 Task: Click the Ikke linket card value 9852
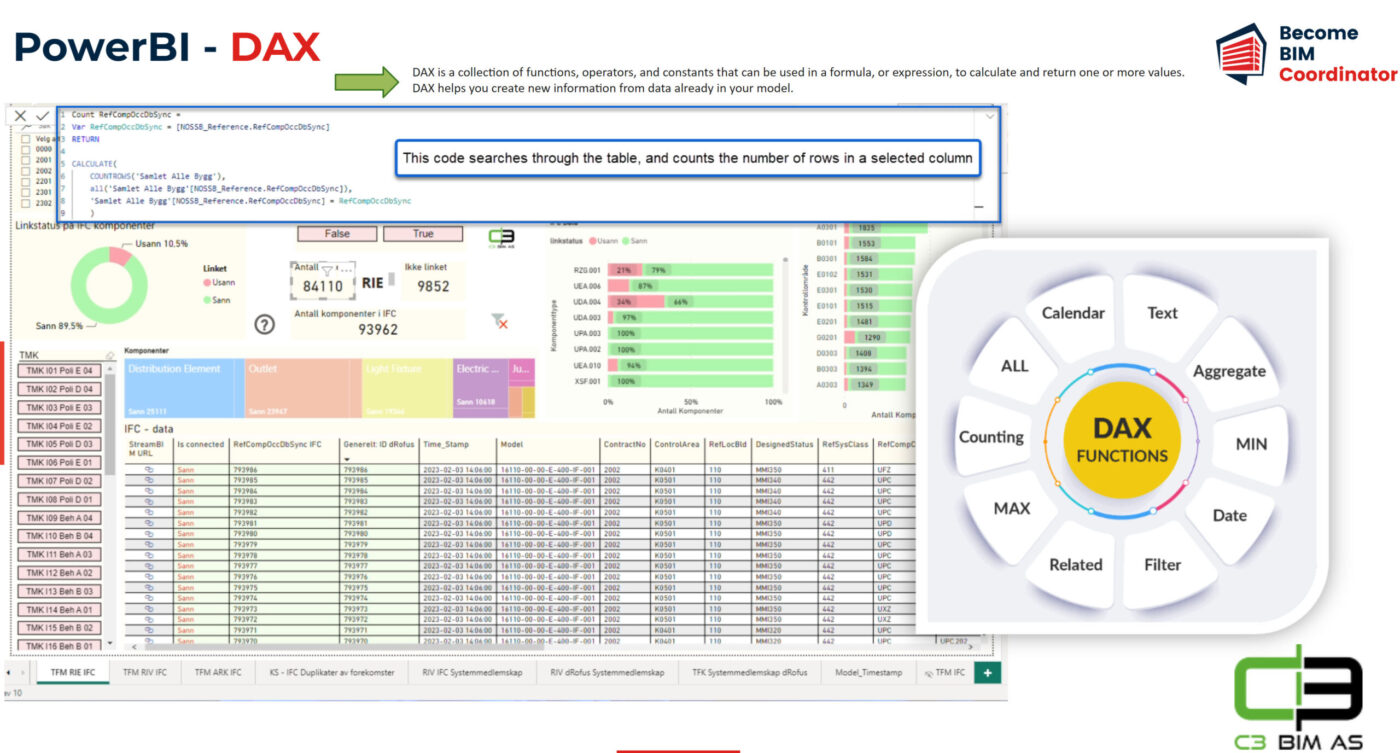(433, 287)
